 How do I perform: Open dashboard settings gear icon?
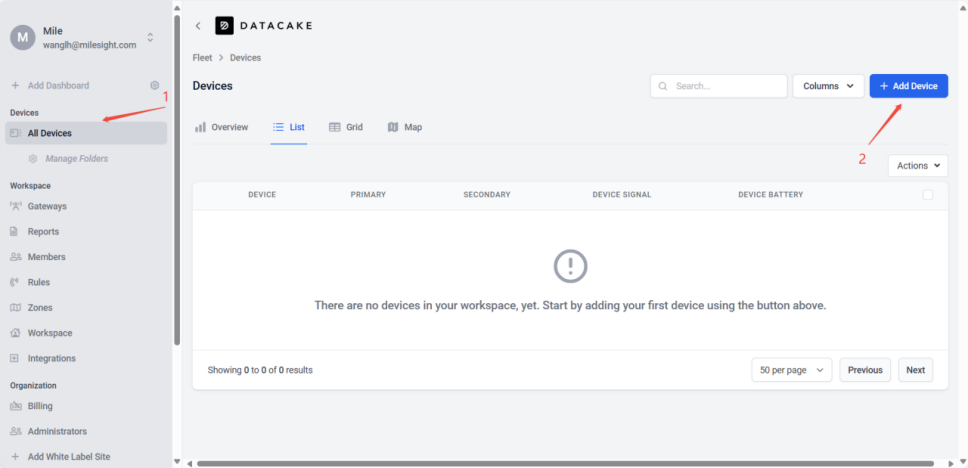[x=154, y=86]
